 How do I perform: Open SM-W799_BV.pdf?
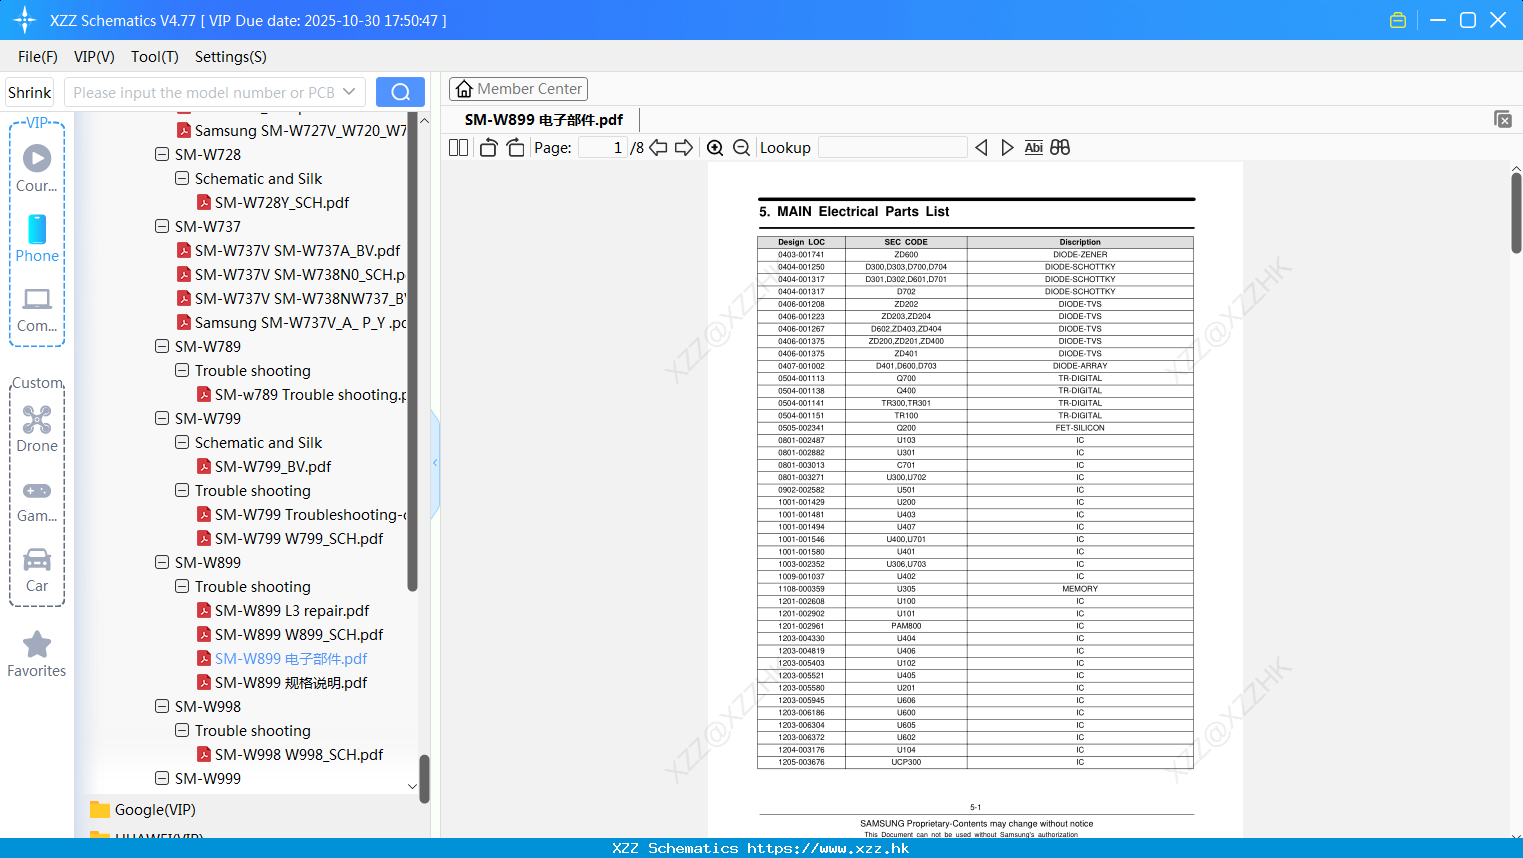(273, 466)
